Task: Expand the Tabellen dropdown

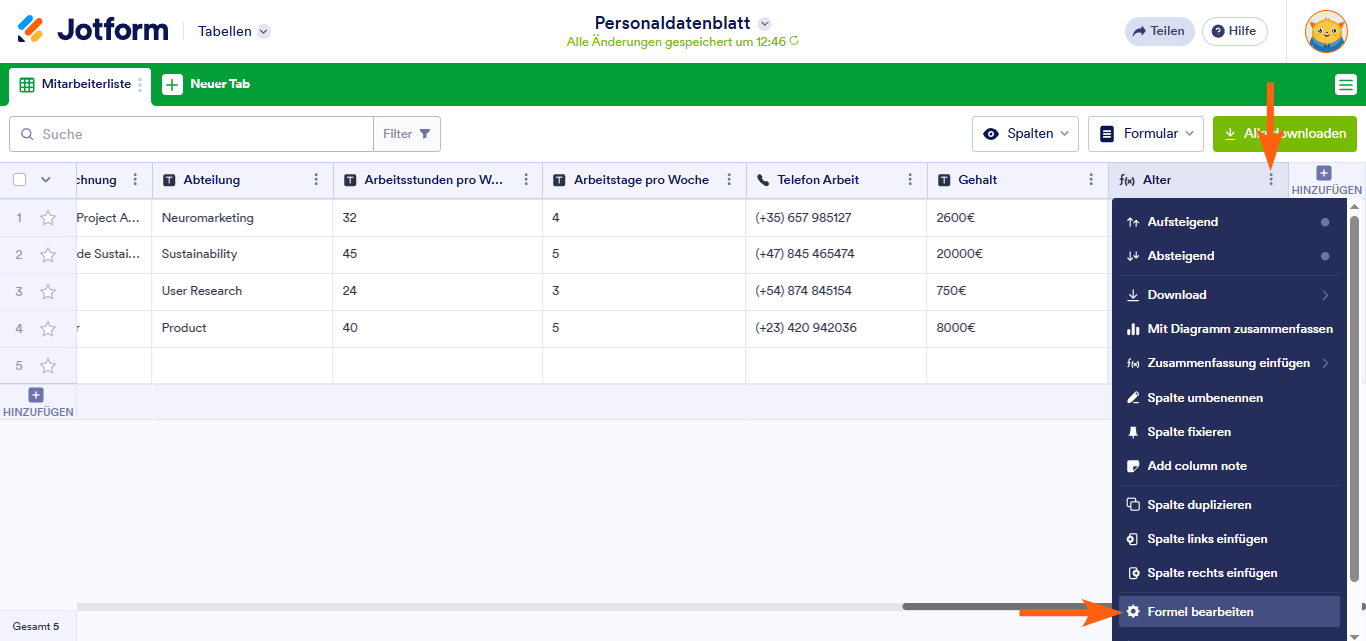Action: click(234, 31)
